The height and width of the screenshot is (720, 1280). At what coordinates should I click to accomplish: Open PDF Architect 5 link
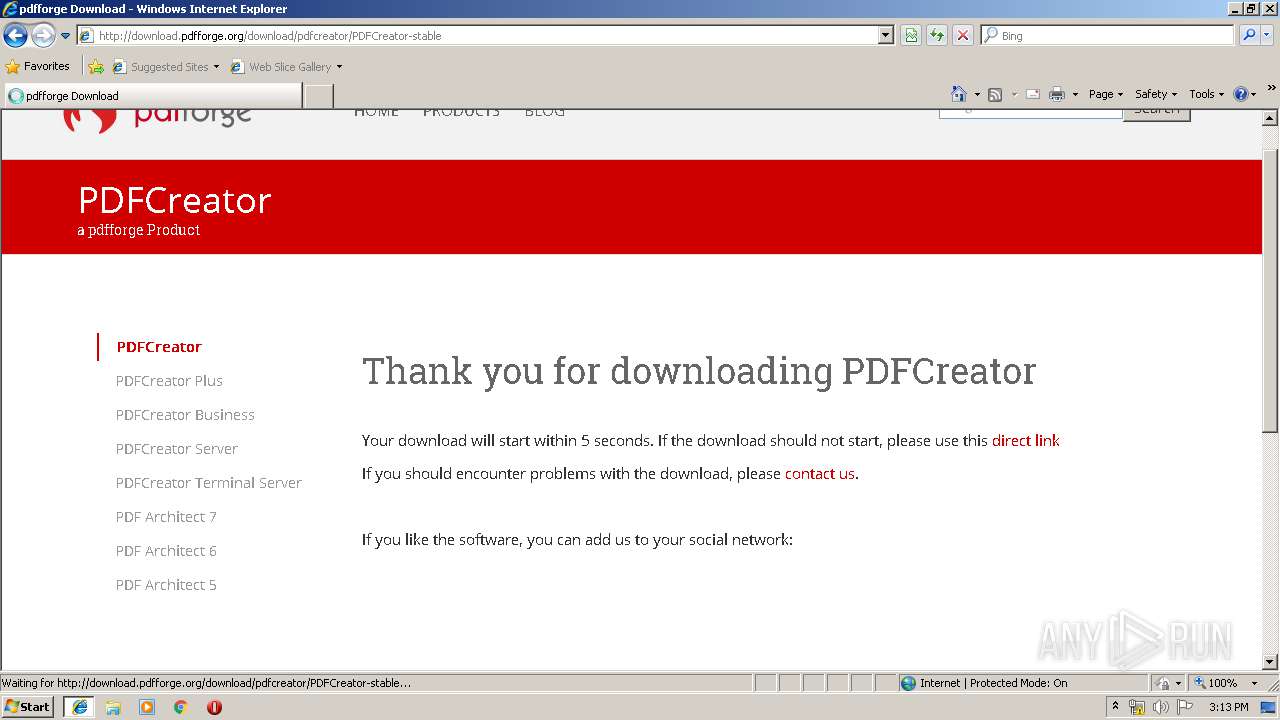click(166, 585)
